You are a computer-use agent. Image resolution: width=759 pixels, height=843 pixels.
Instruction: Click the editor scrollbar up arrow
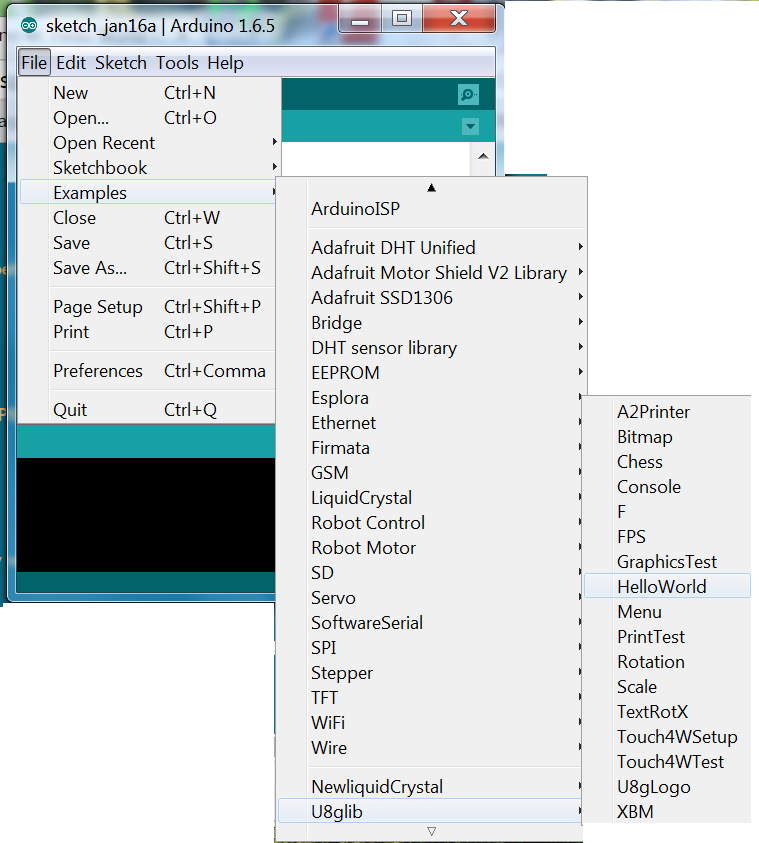point(483,156)
